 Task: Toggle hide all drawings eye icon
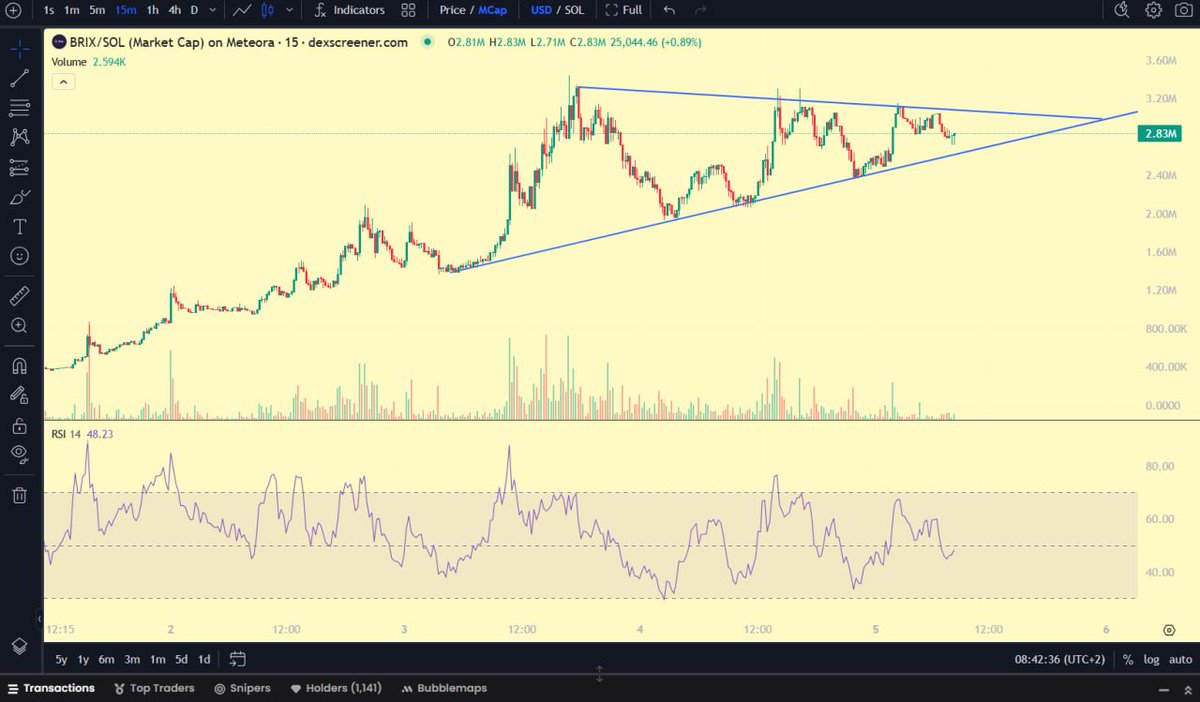point(19,455)
